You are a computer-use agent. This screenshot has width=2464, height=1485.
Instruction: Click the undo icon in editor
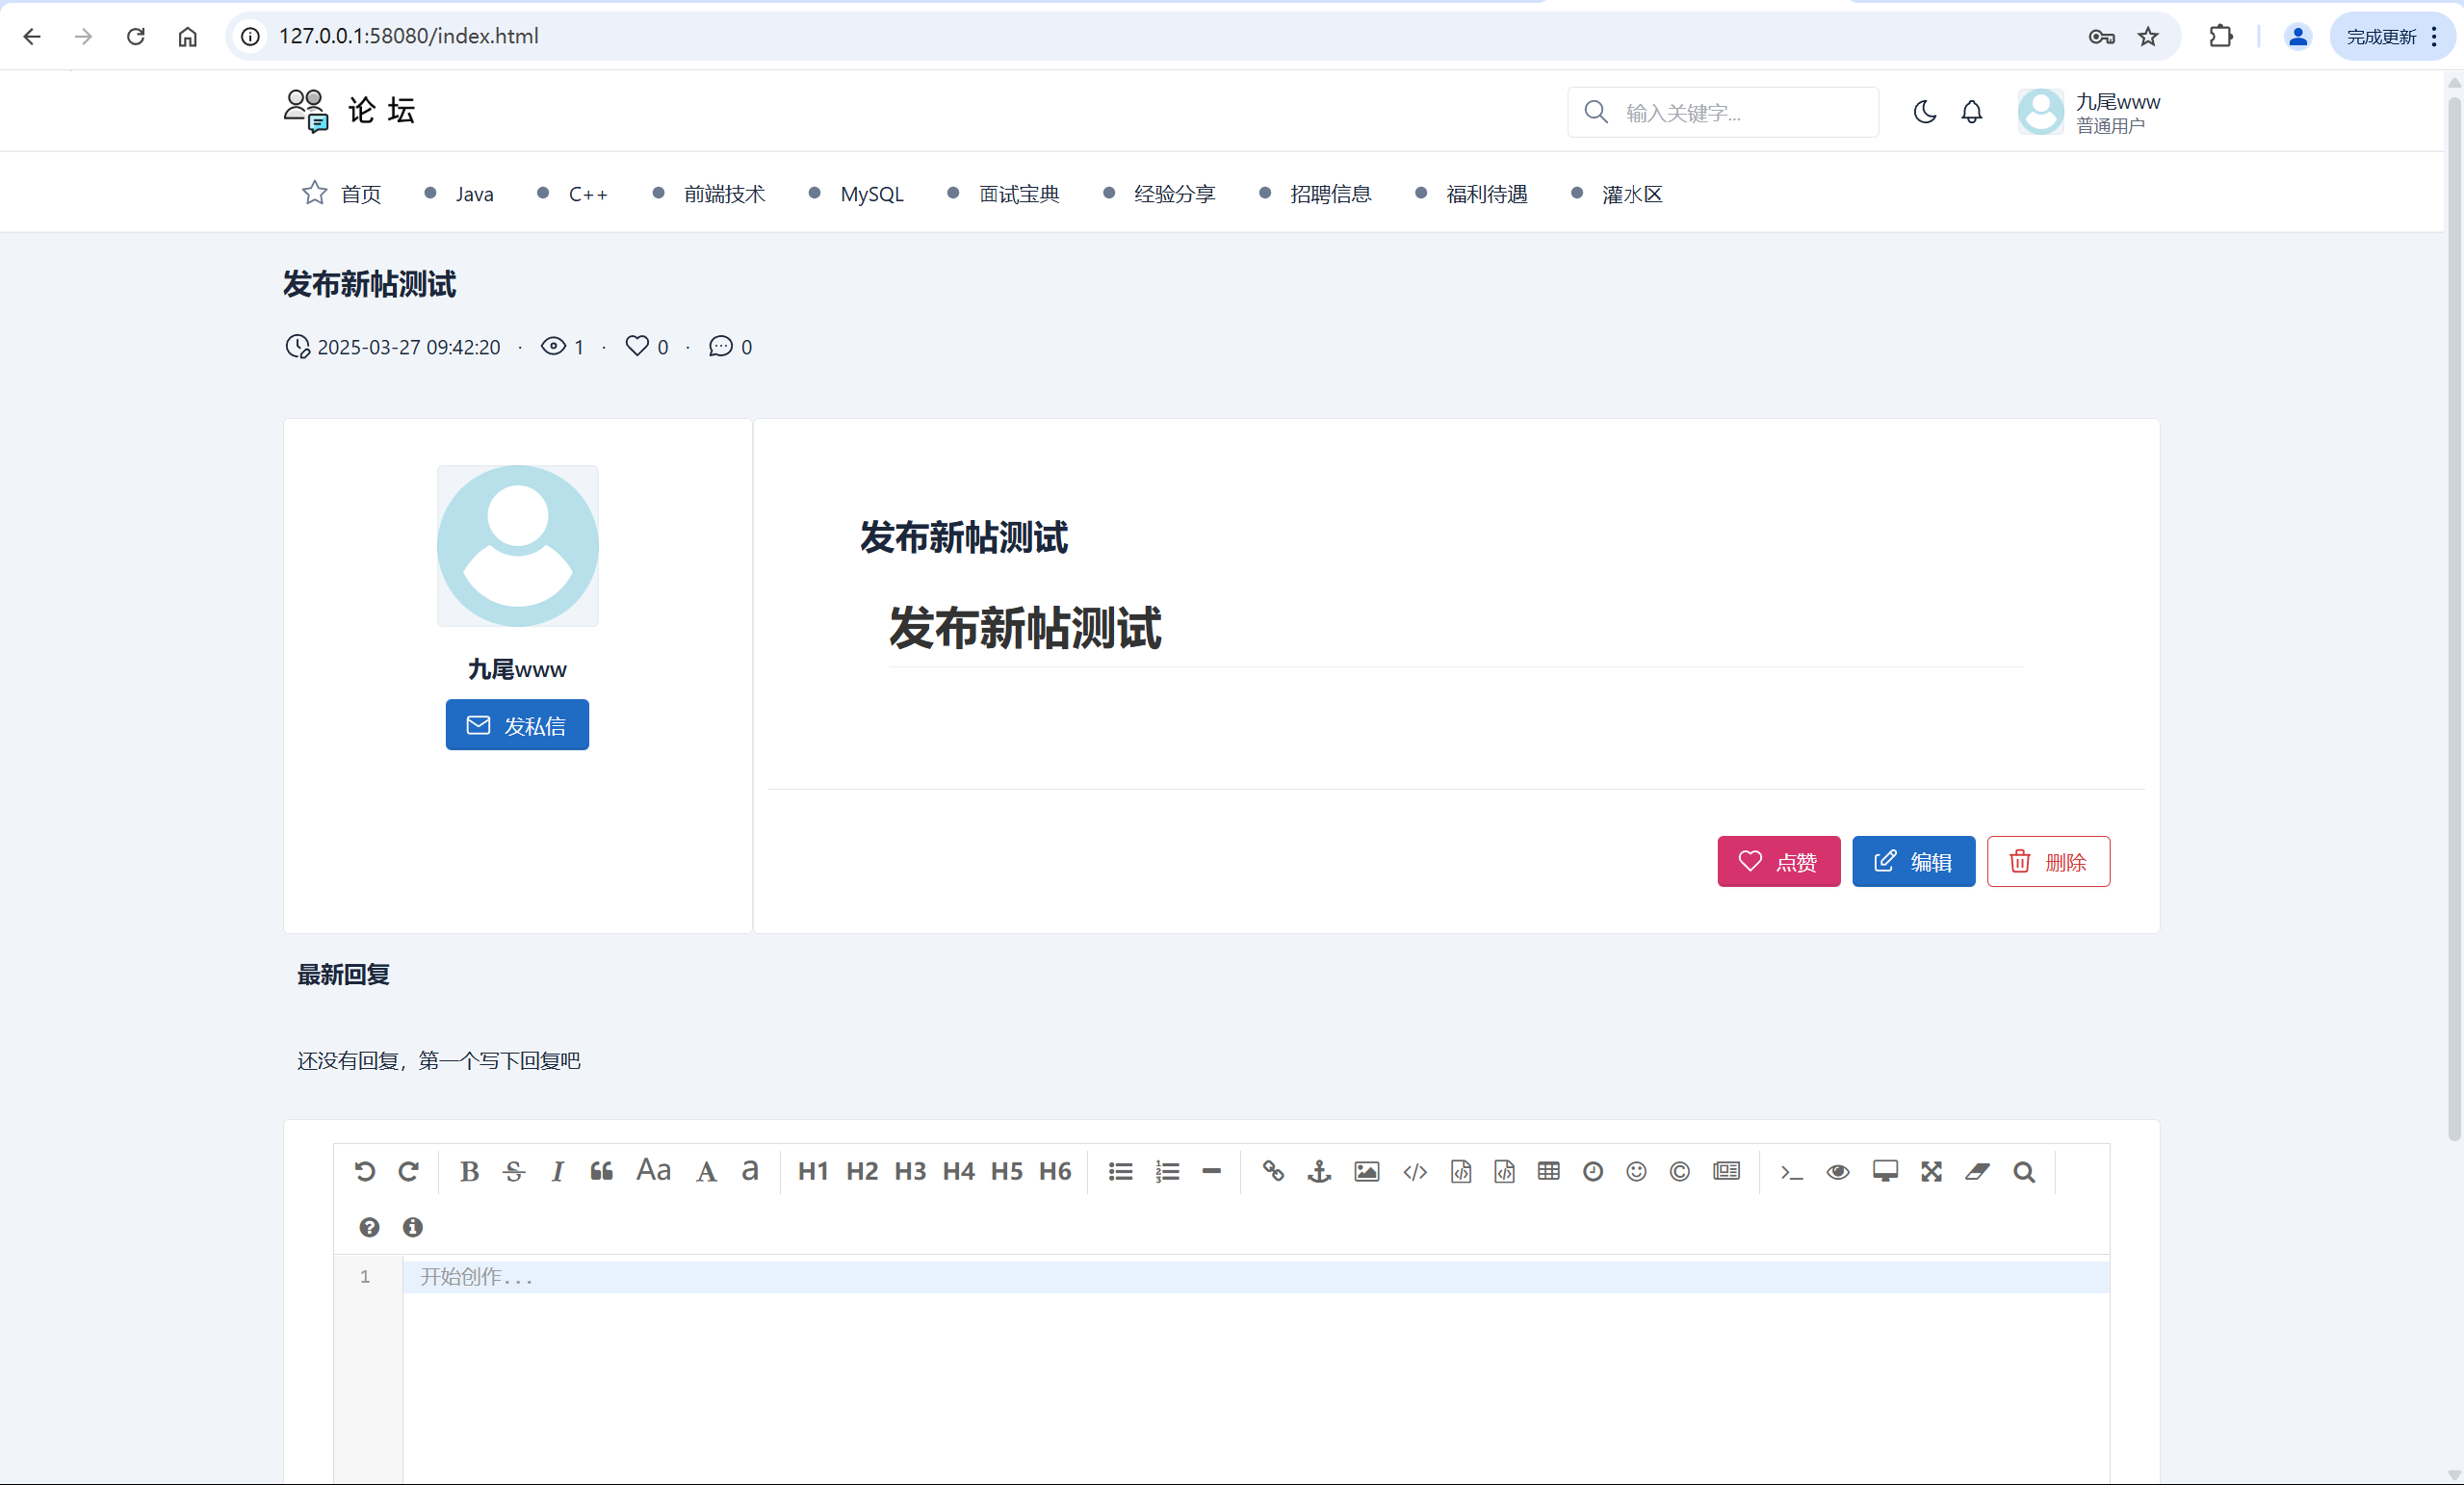click(365, 1171)
